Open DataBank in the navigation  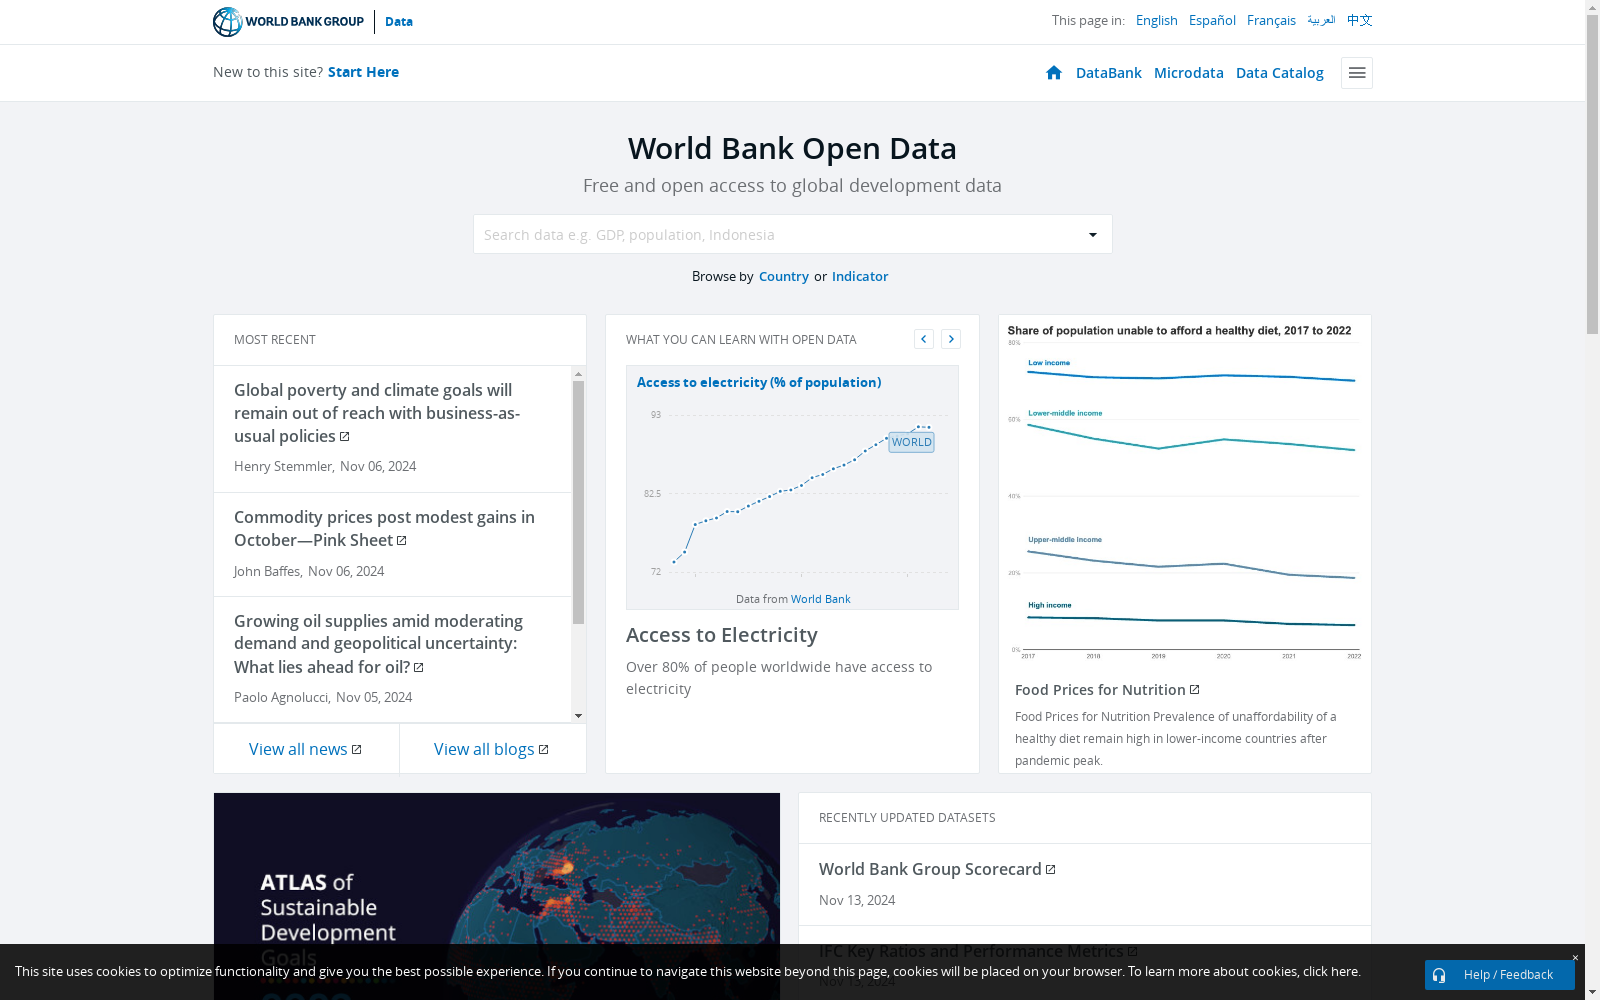(x=1109, y=73)
